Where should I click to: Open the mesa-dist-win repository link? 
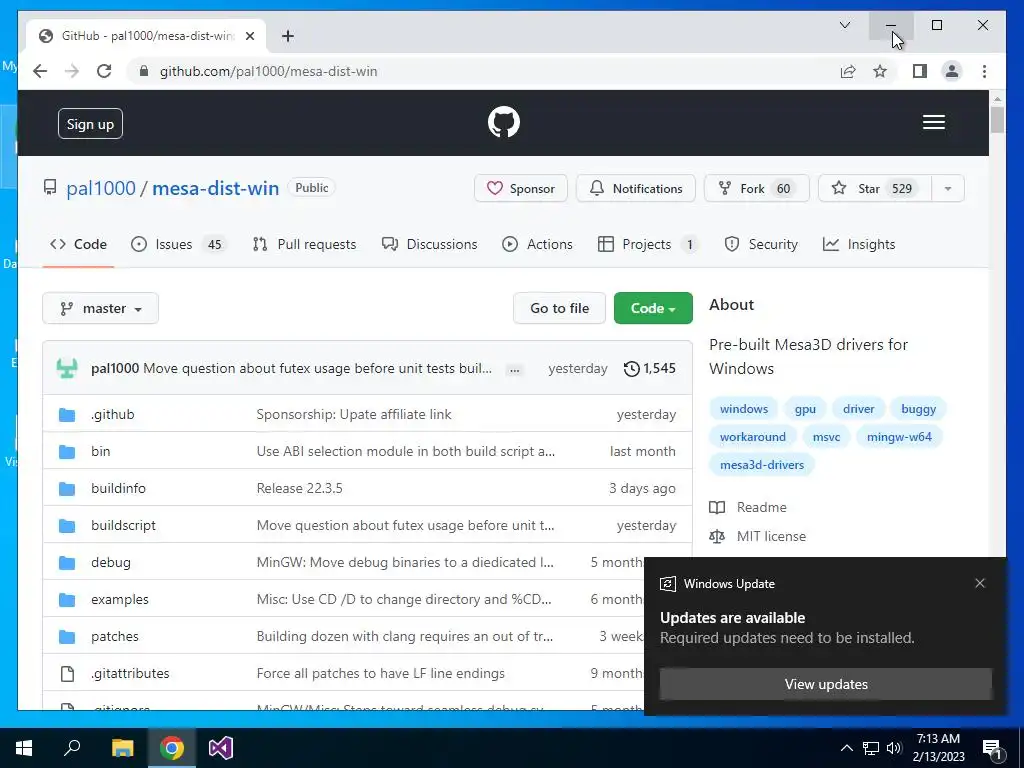216,188
